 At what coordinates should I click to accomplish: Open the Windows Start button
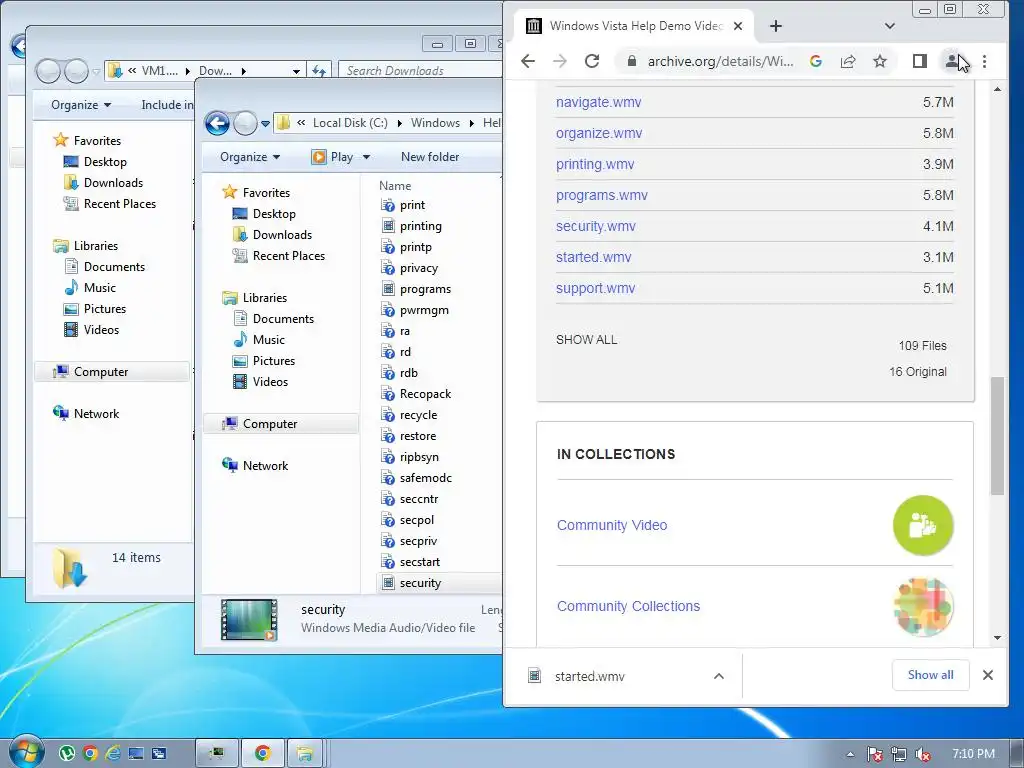coord(26,752)
